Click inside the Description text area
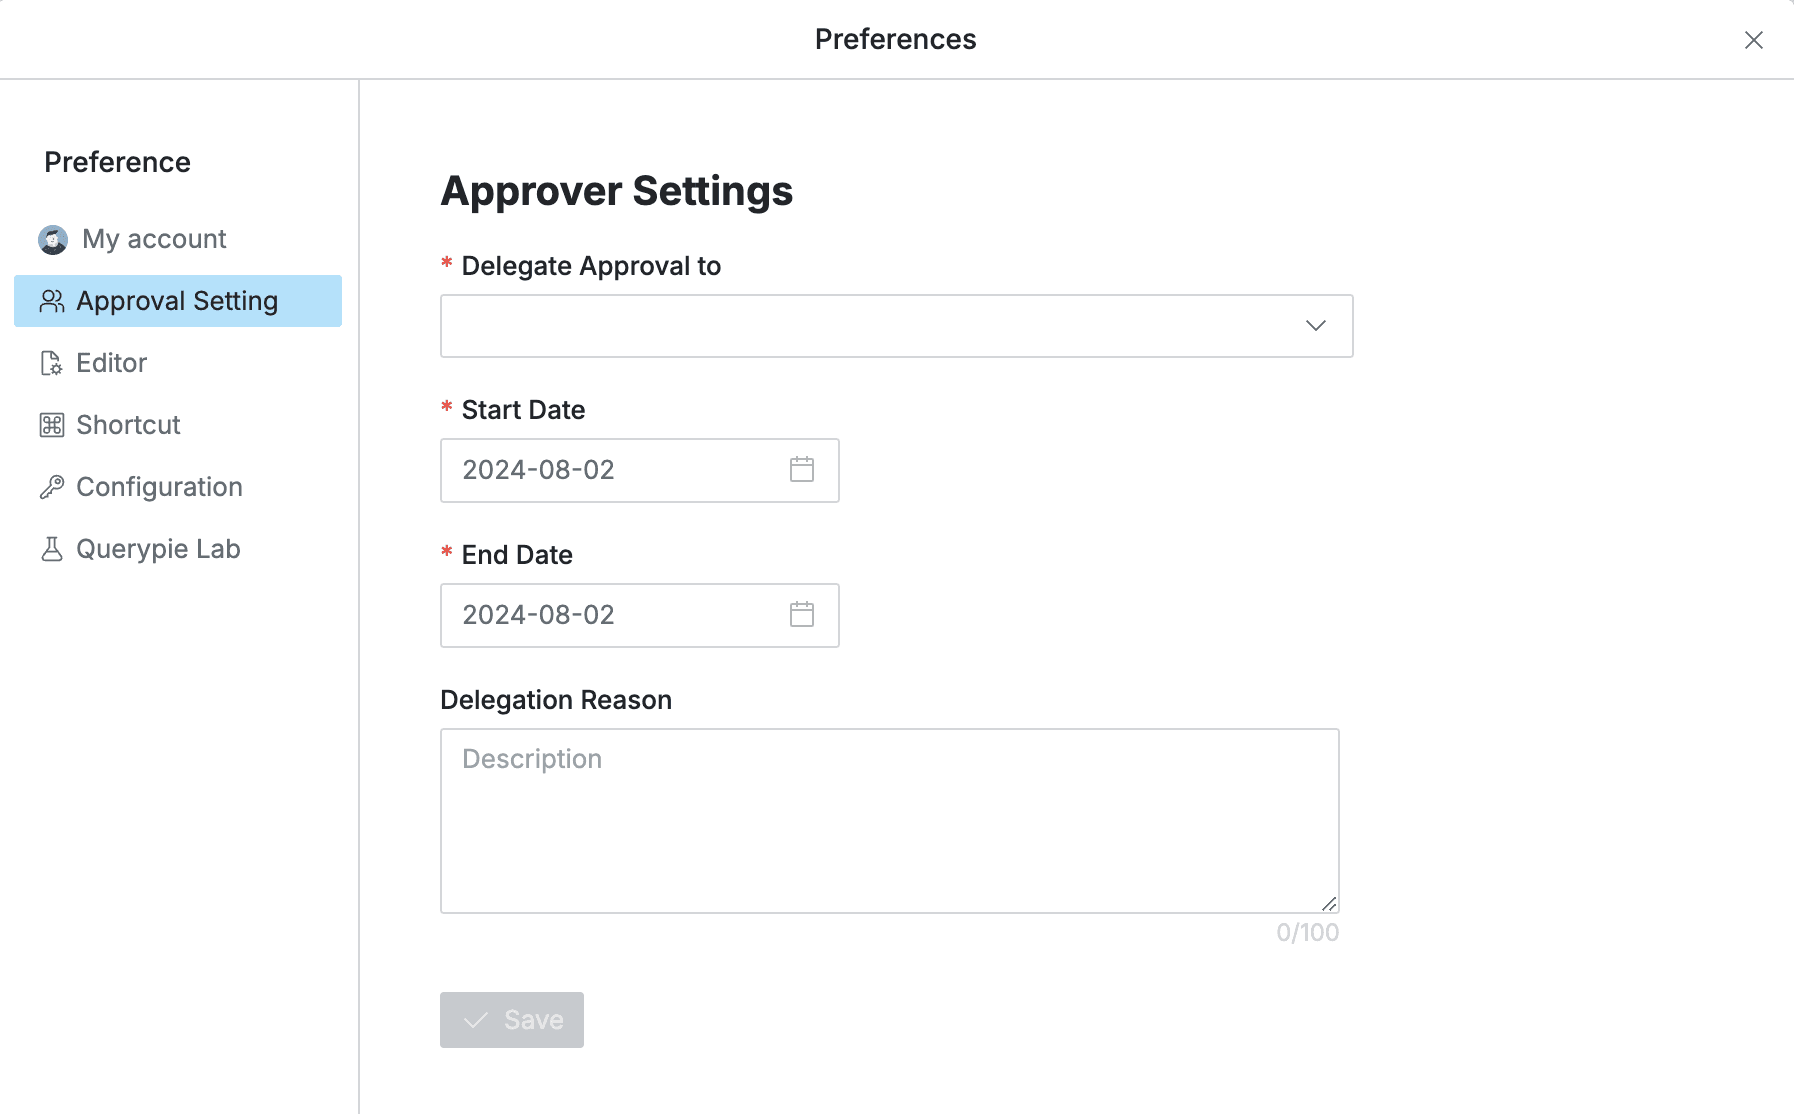The width and height of the screenshot is (1794, 1114). click(890, 820)
